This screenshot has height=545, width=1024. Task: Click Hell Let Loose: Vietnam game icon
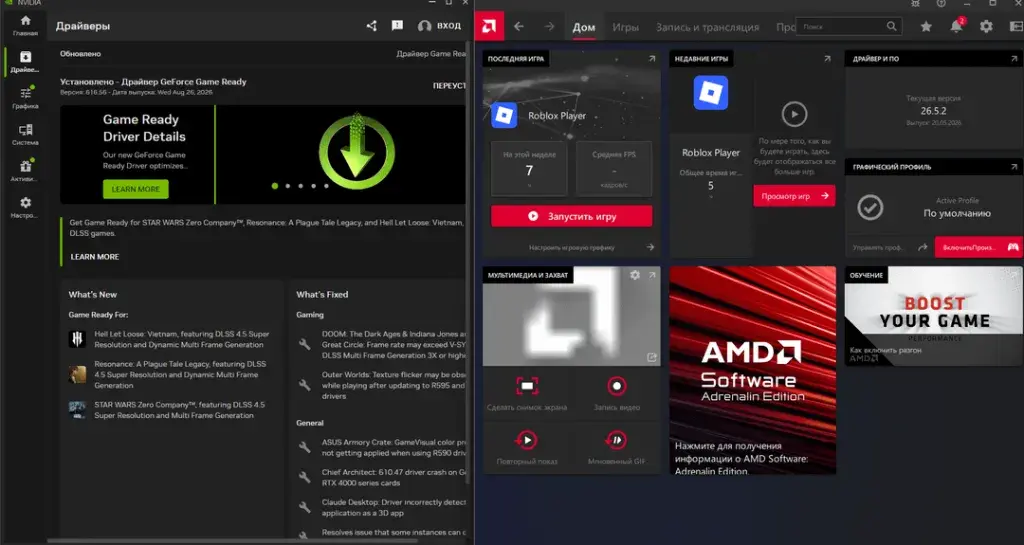77,339
